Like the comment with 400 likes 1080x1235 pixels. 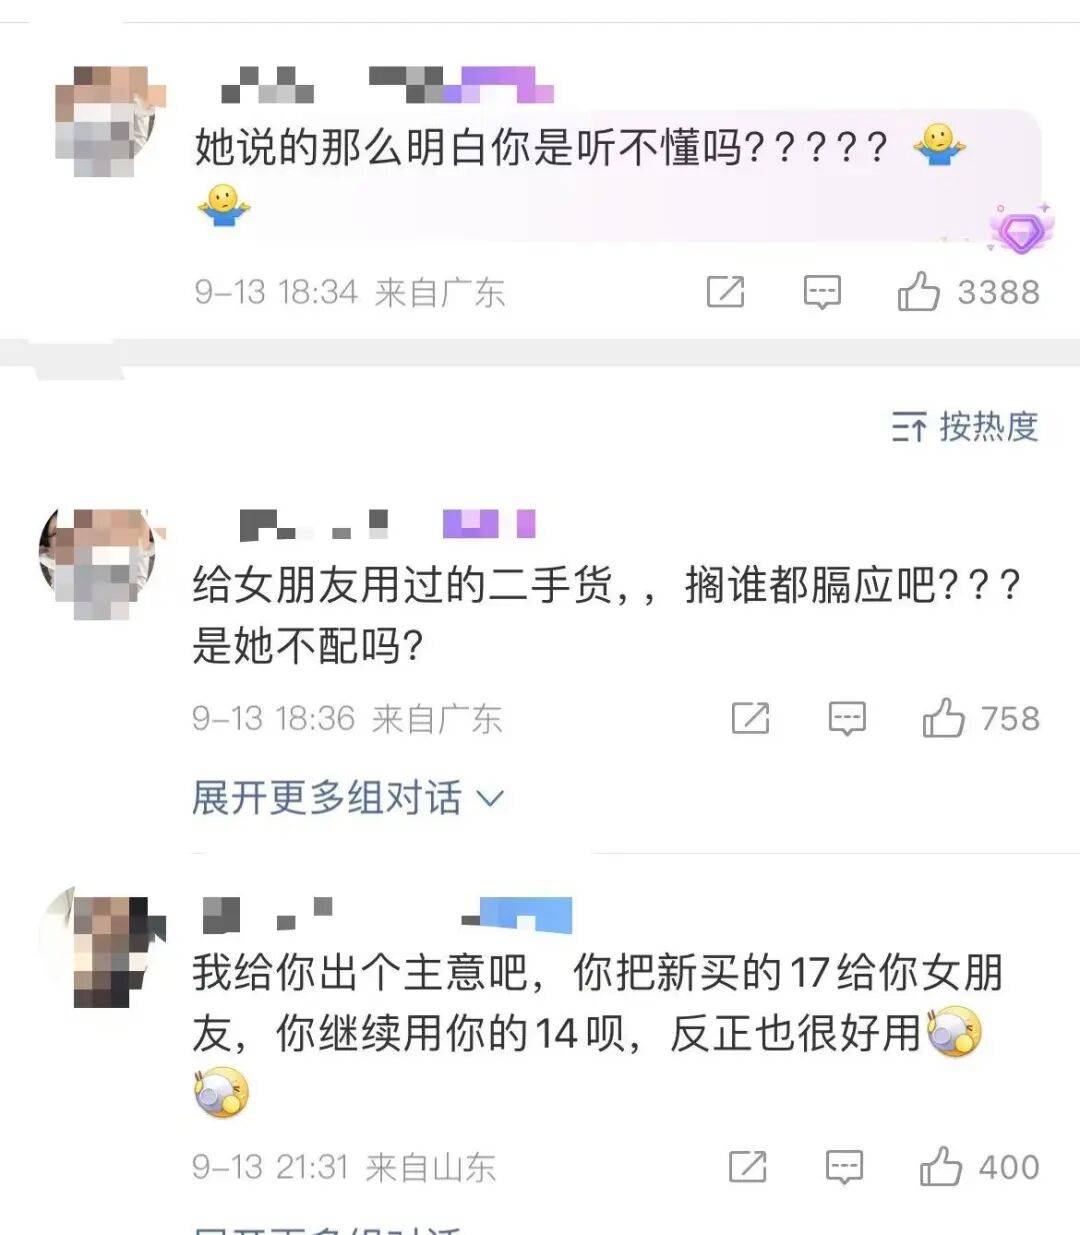tap(940, 1165)
